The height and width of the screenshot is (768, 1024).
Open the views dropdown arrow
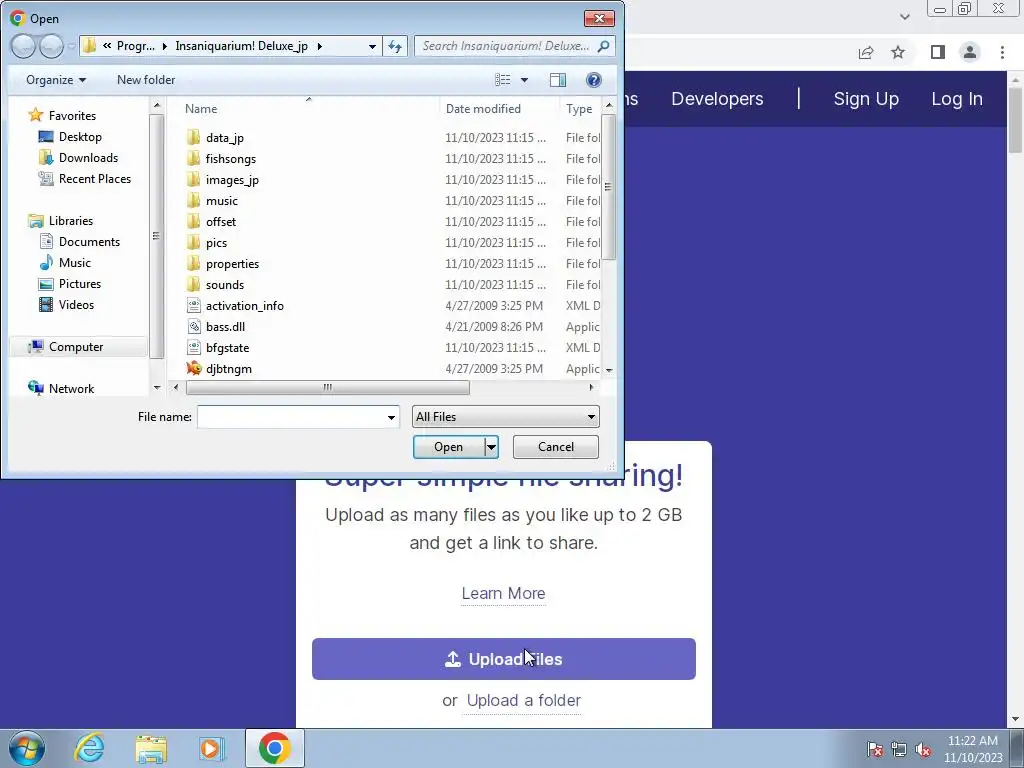[x=524, y=80]
